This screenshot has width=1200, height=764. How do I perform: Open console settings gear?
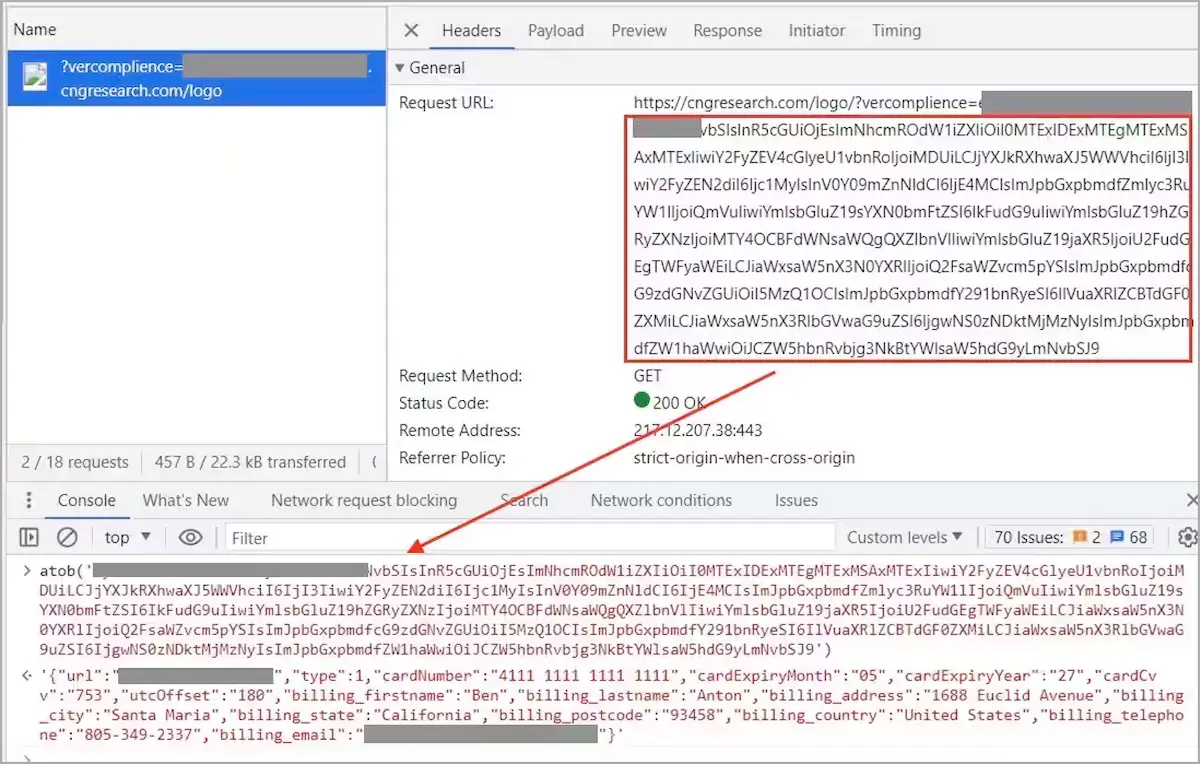pyautogui.click(x=1187, y=538)
